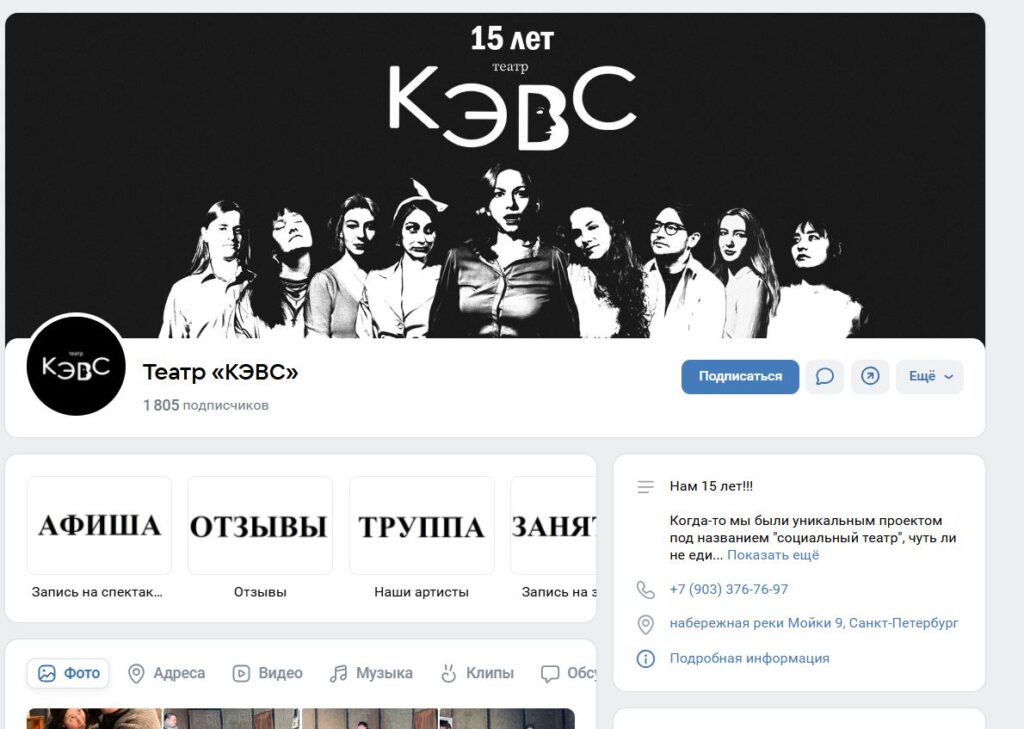
Task: Open the ОТЗЫВЫ menu card
Action: click(x=260, y=526)
